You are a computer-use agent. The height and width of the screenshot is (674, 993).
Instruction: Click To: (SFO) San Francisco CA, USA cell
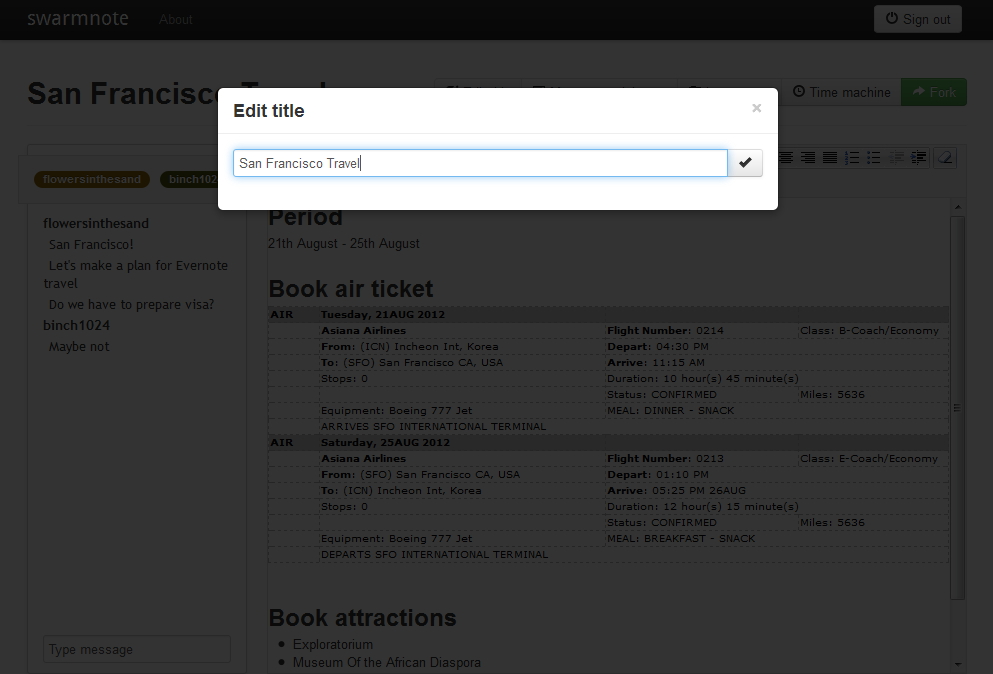462,363
